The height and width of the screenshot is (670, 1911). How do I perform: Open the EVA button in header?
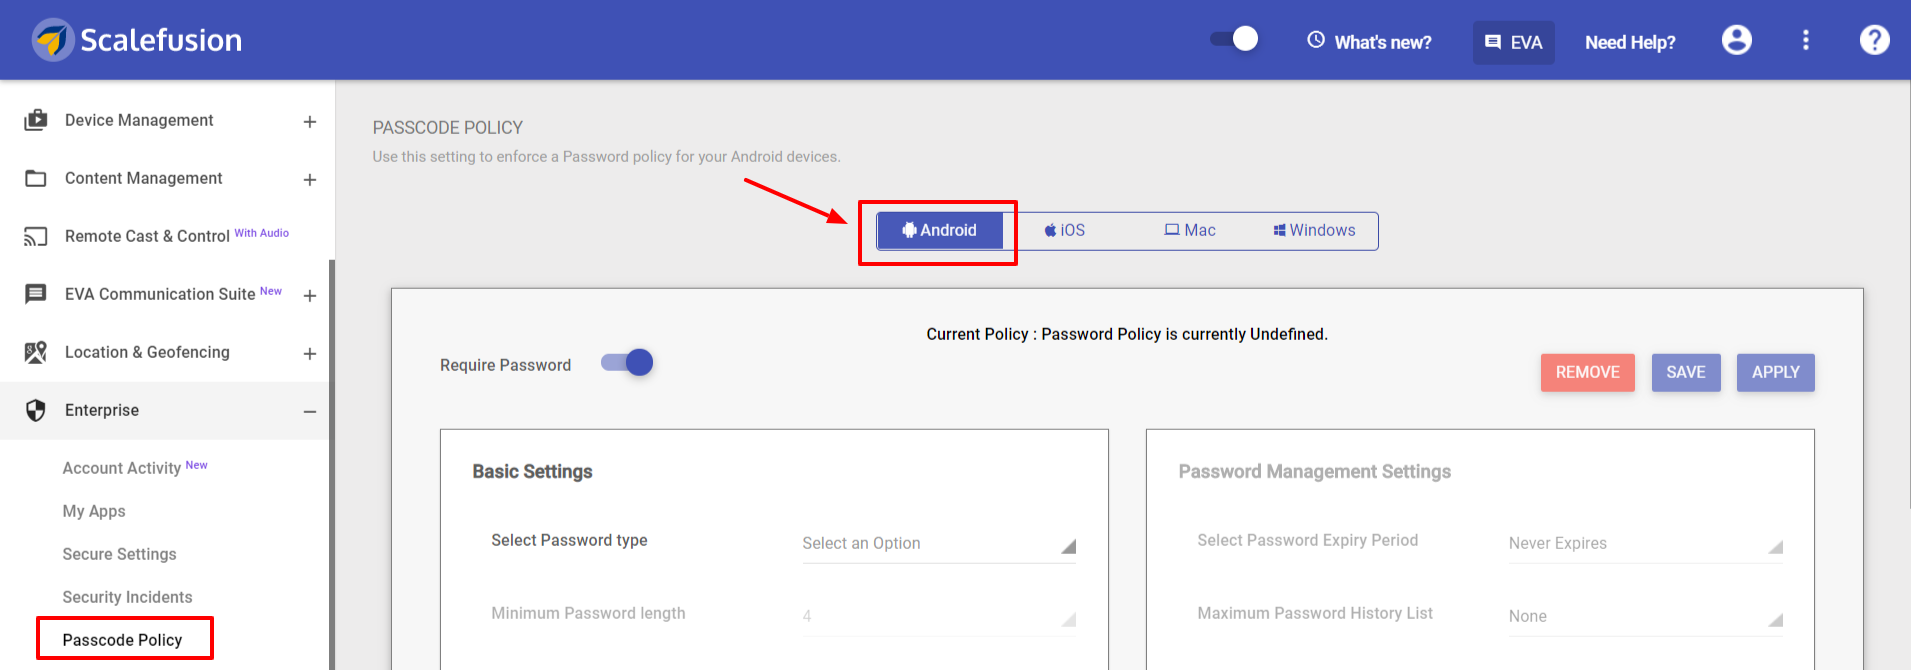point(1514,42)
